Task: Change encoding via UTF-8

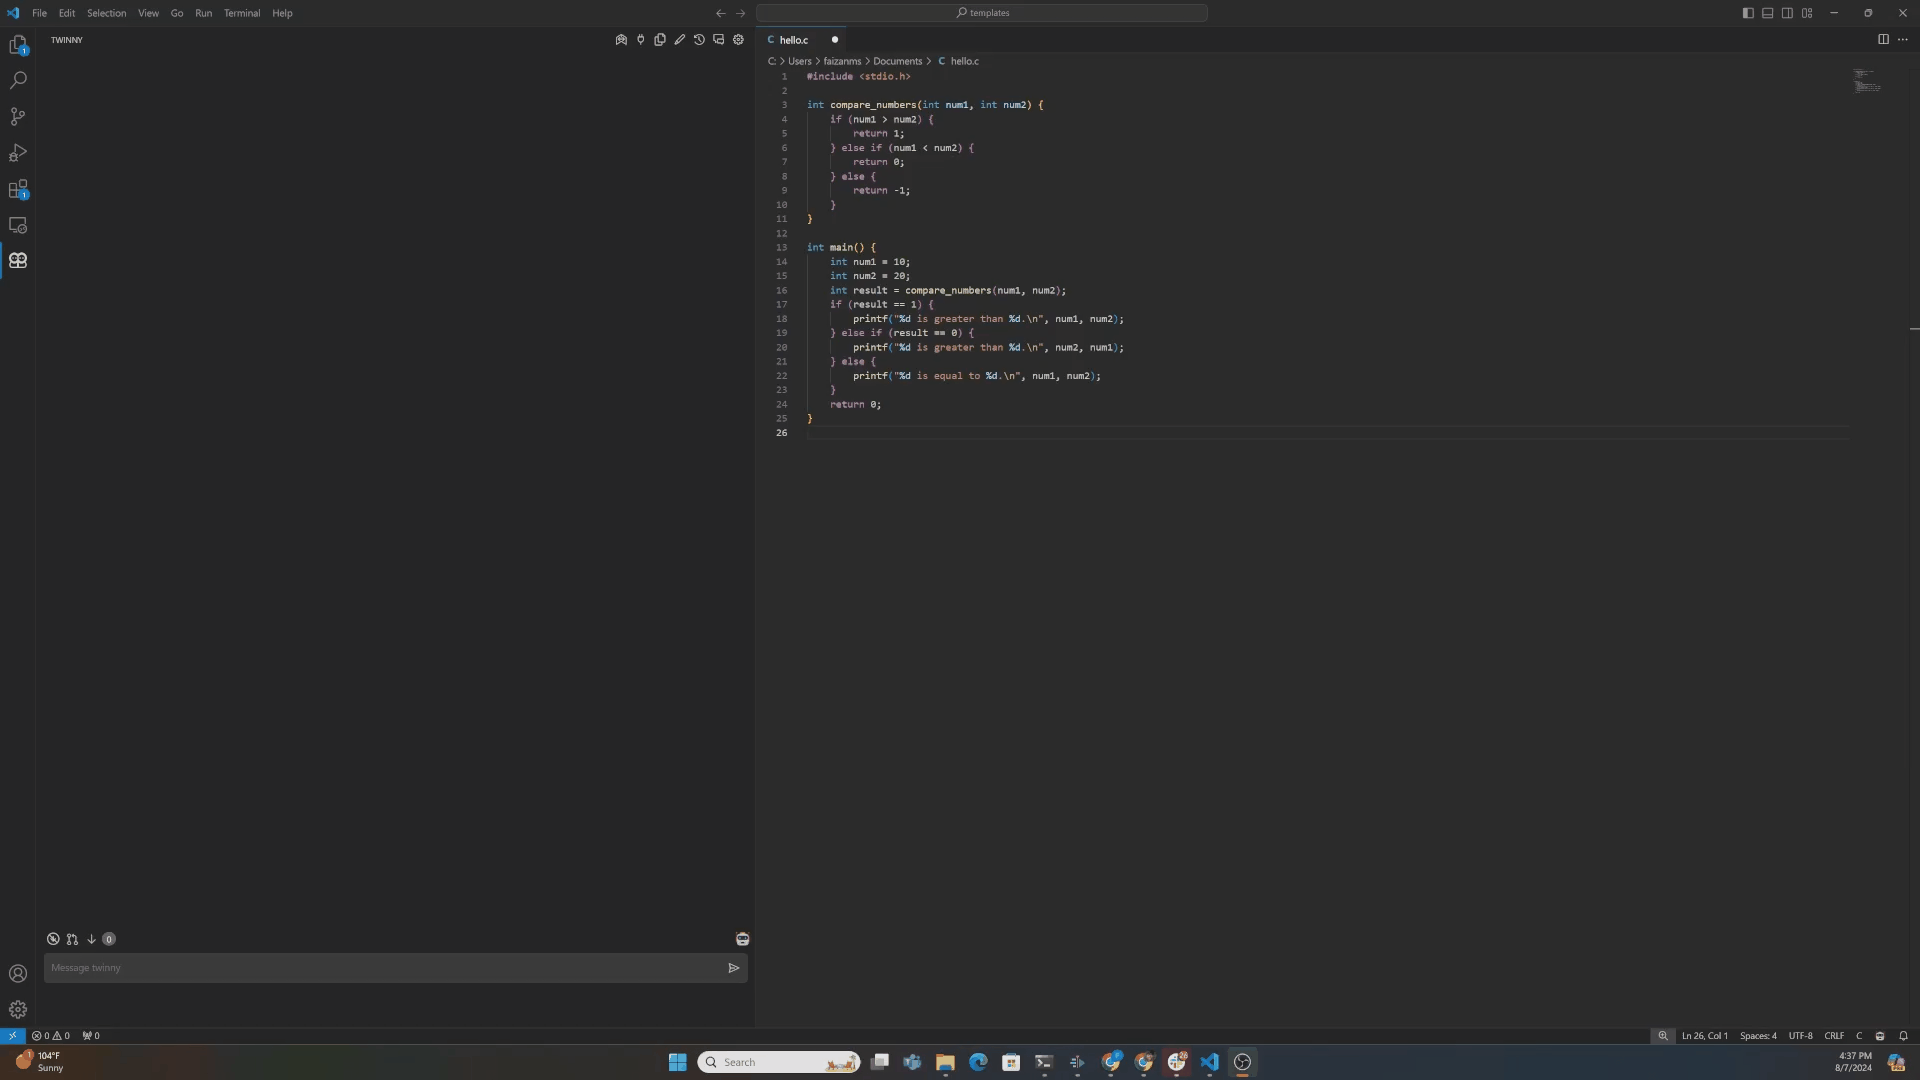Action: pyautogui.click(x=1800, y=1036)
